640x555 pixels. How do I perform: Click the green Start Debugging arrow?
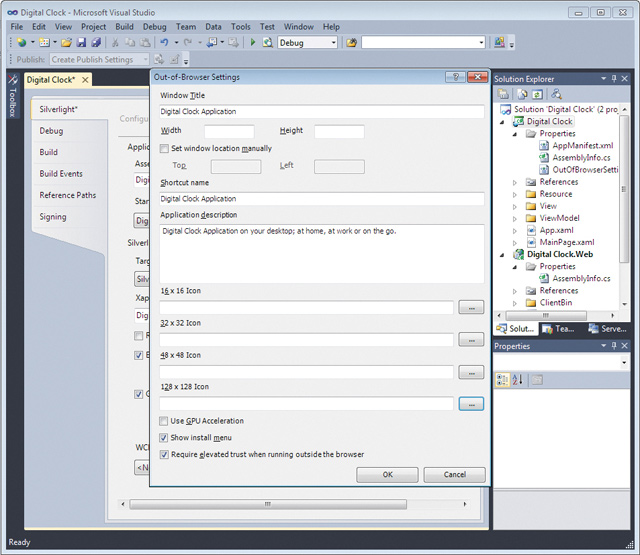click(x=253, y=42)
